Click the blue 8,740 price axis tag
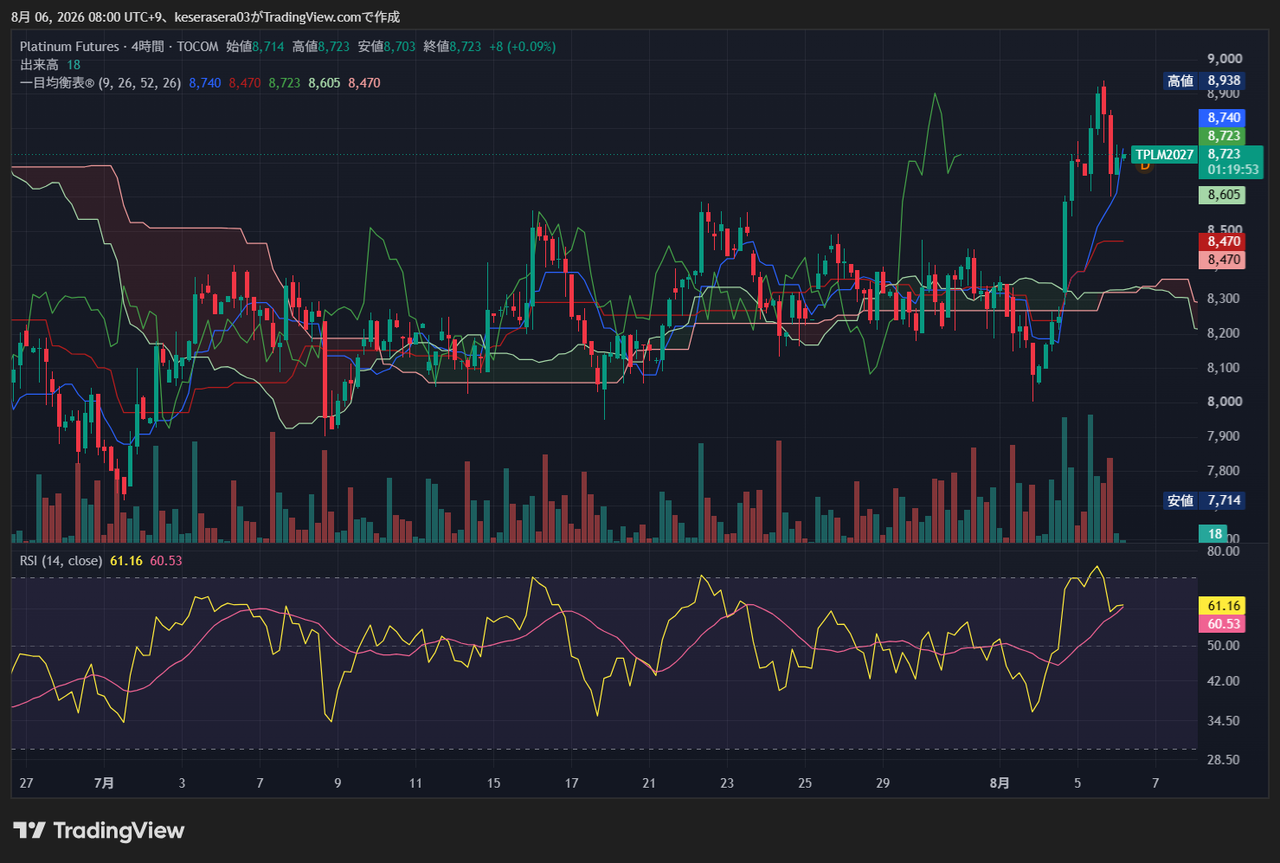 click(x=1223, y=118)
